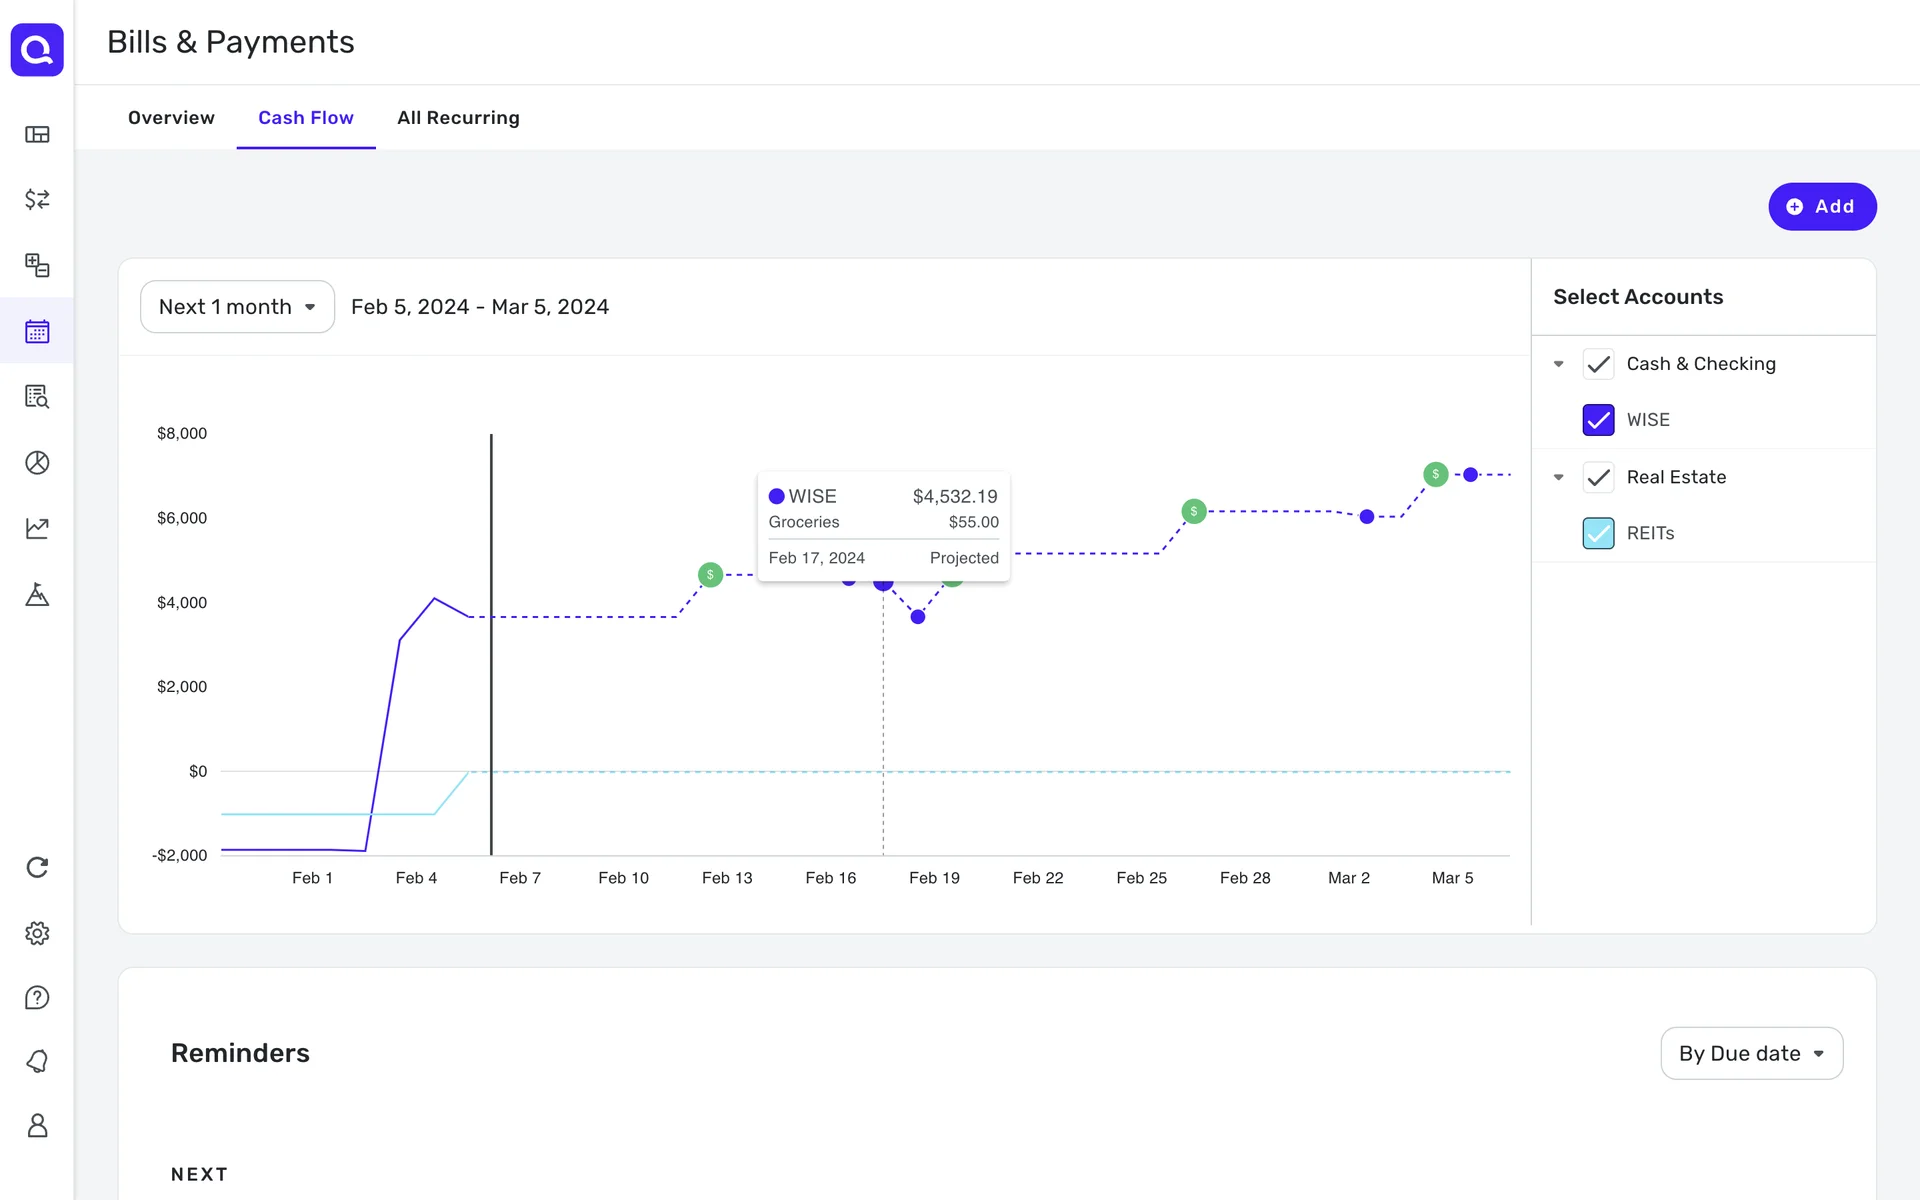Uncheck the WISE account checkbox
Image resolution: width=1920 pixels, height=1200 pixels.
click(x=1598, y=420)
